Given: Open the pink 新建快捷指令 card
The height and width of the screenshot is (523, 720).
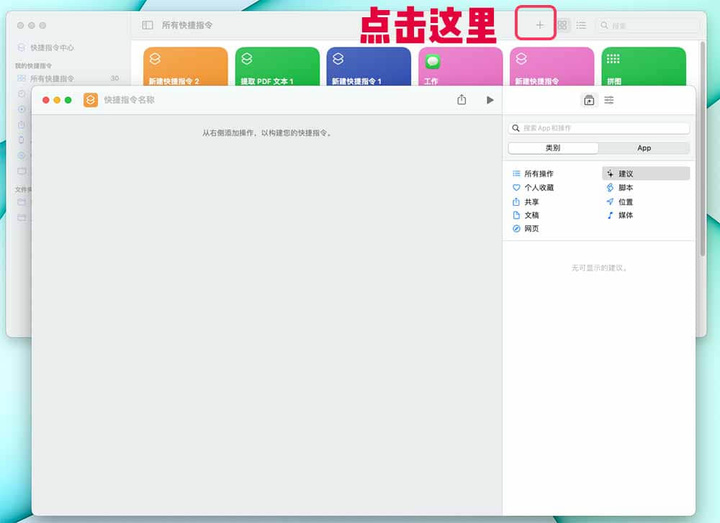Looking at the screenshot, I should coord(552,67).
